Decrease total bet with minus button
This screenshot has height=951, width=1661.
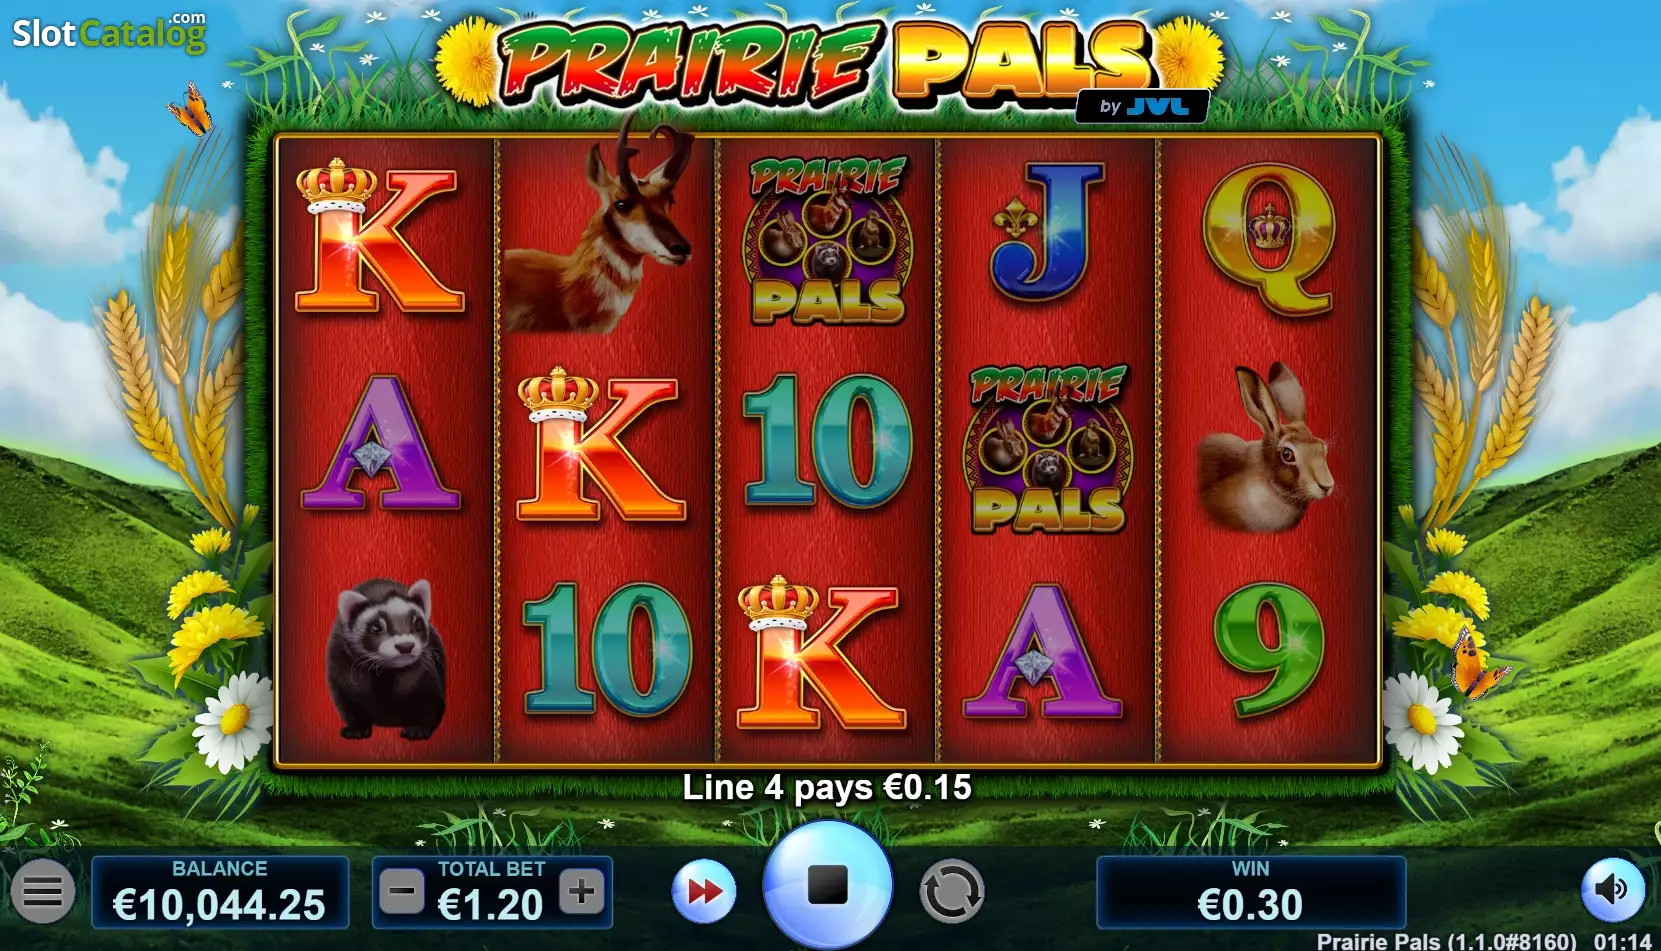tap(402, 891)
